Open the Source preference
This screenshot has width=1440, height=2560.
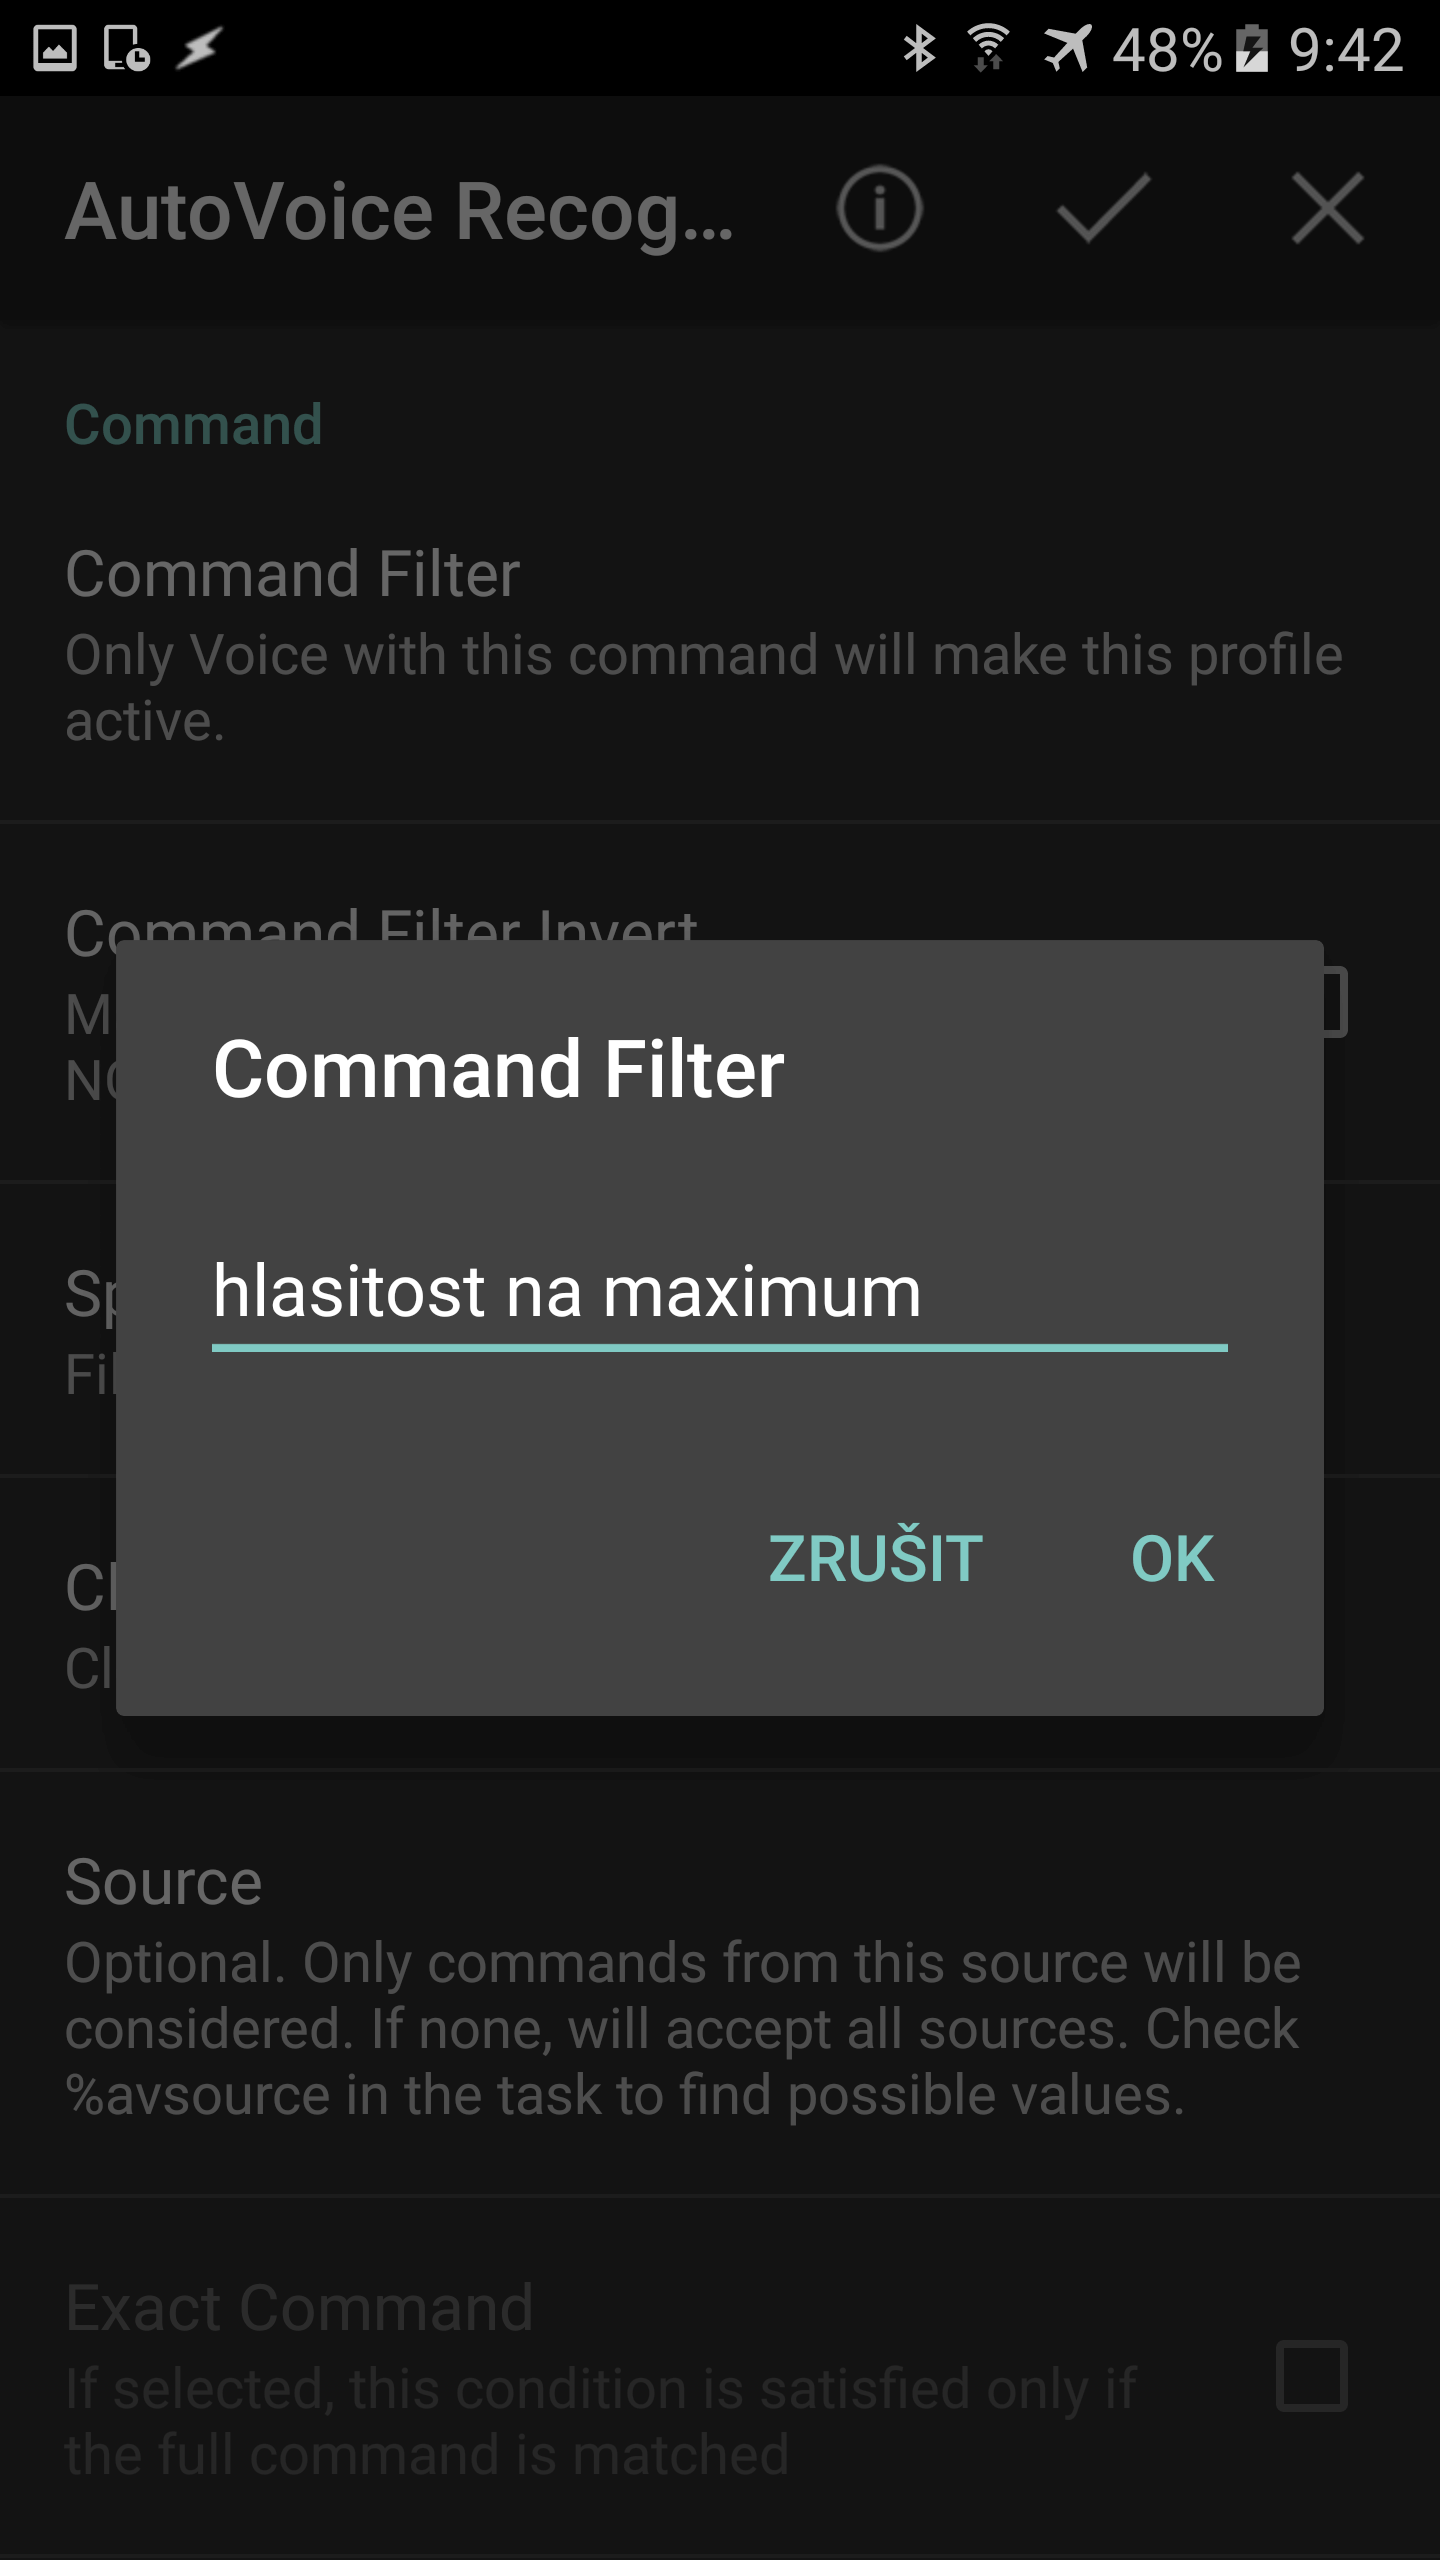720,1984
